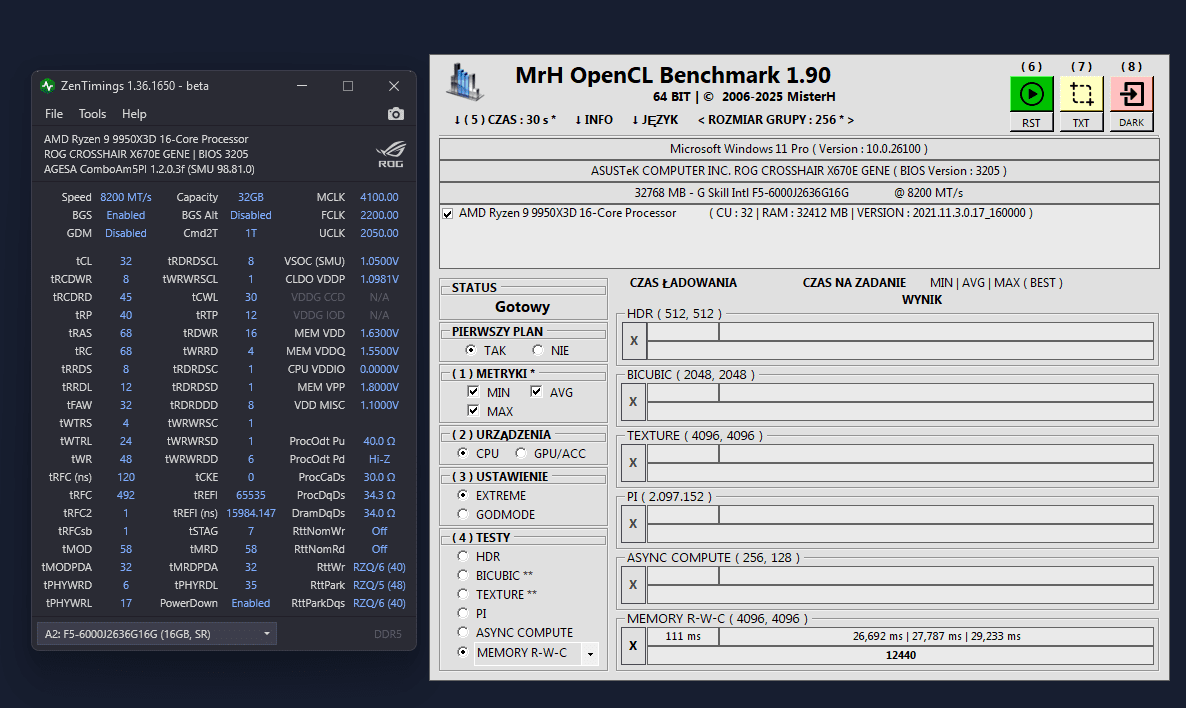Open File menu in ZenTimings
Viewport: 1186px width, 708px height.
pos(54,113)
